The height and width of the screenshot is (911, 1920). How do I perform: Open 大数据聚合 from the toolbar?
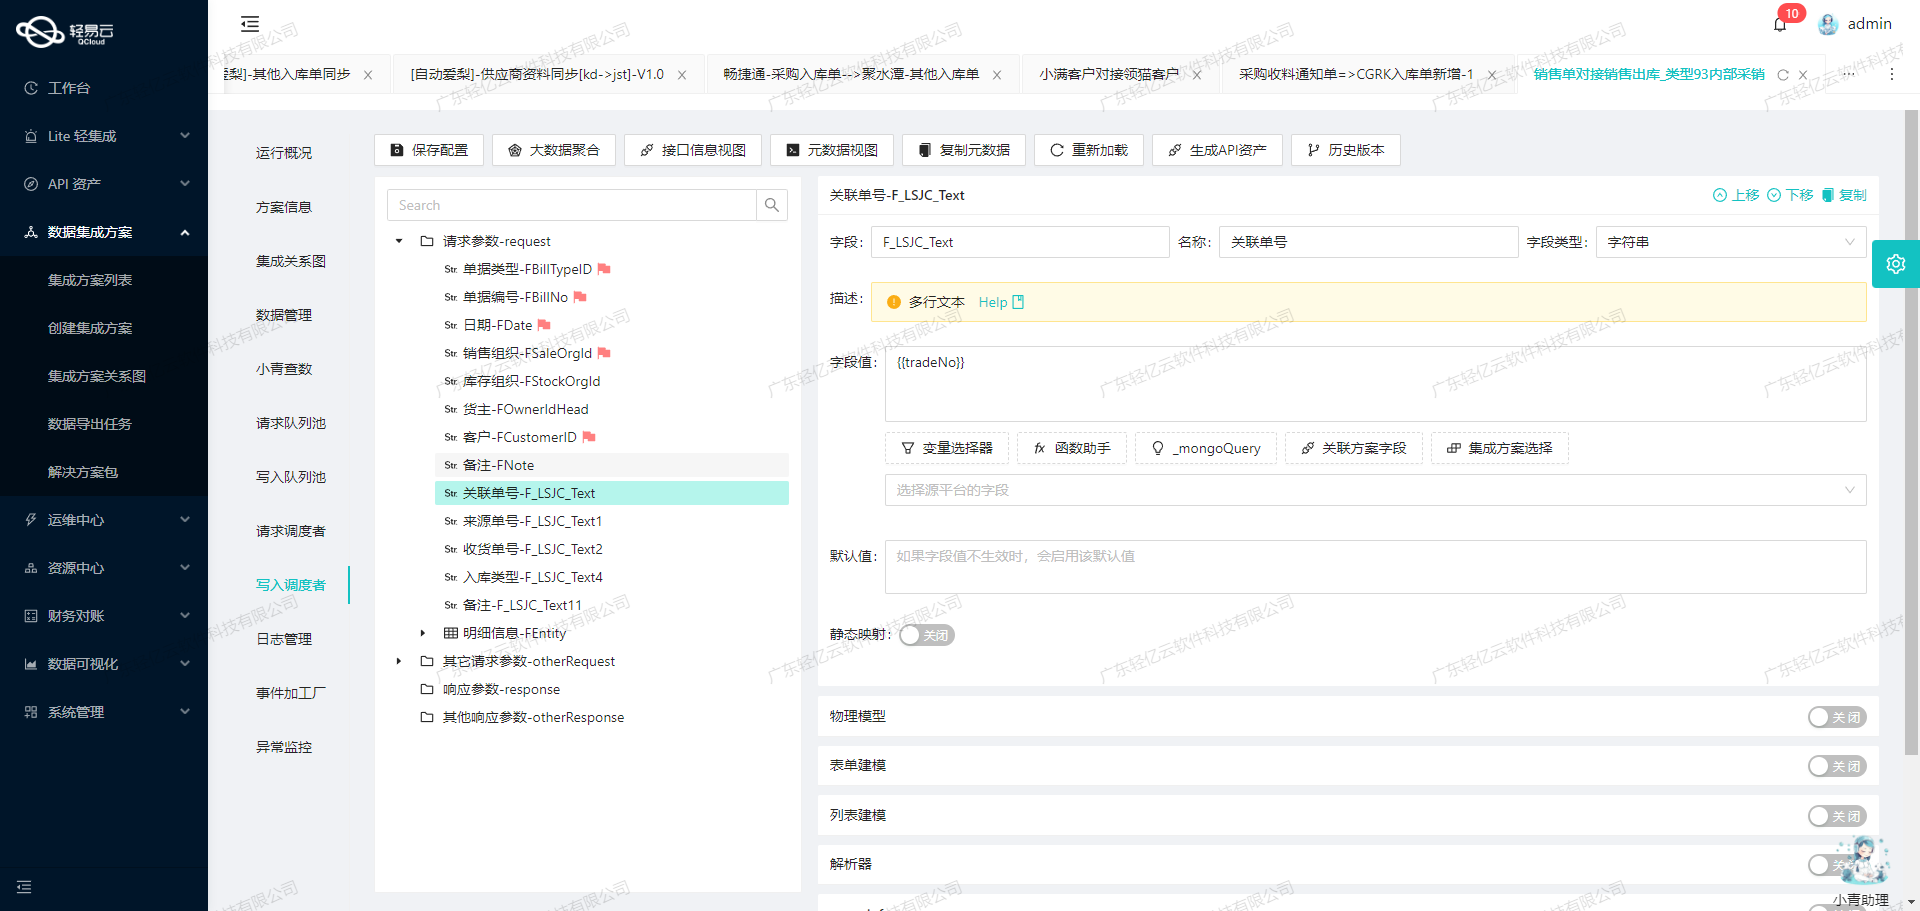click(x=554, y=150)
